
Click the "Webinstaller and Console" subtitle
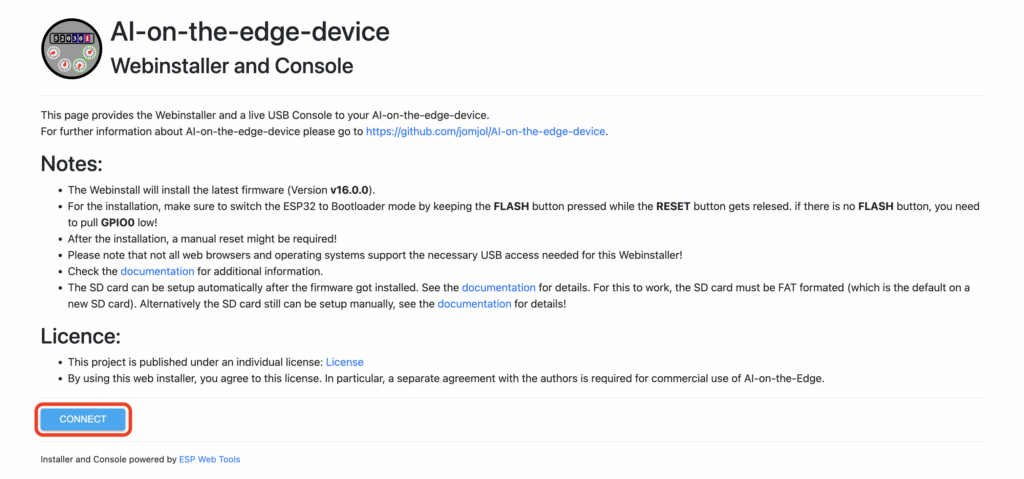[x=231, y=66]
